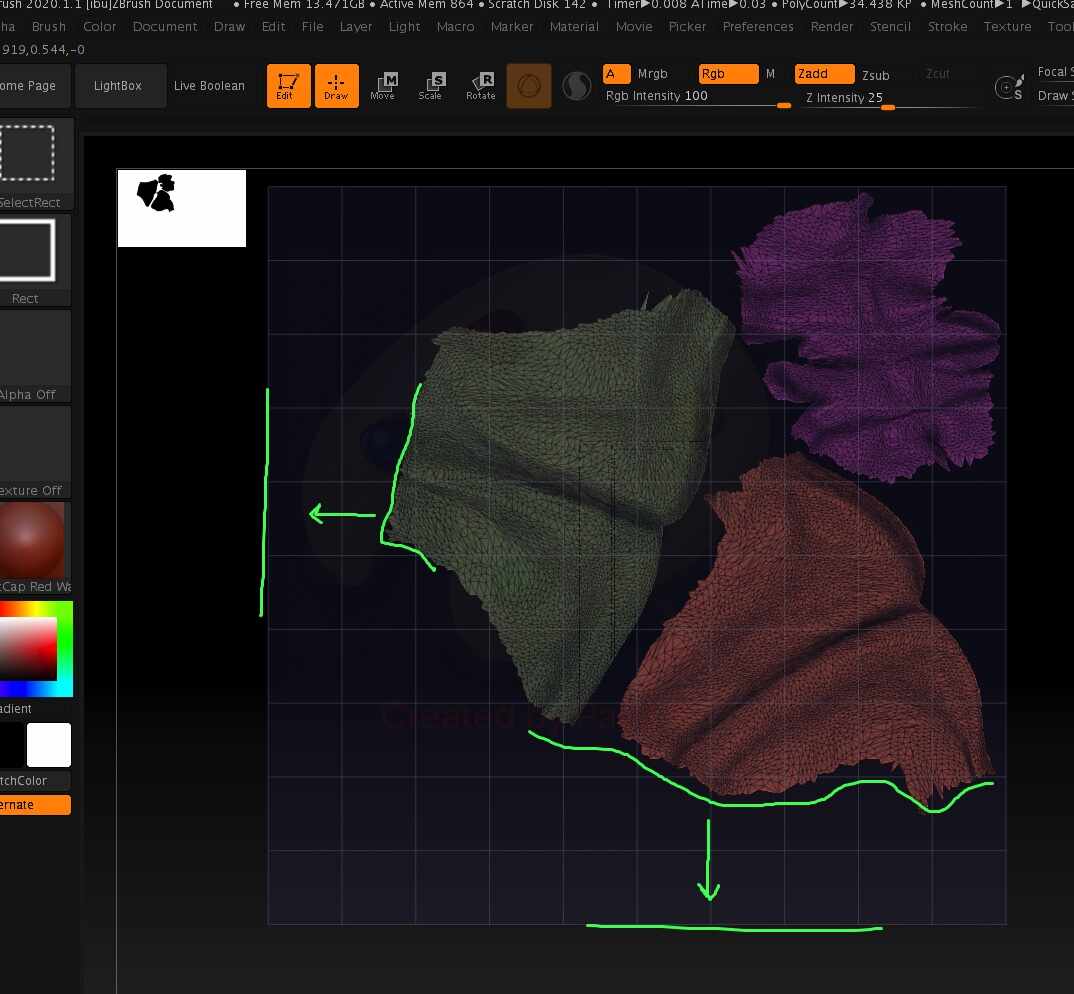Image resolution: width=1074 pixels, height=994 pixels.
Task: Open the Preferences menu
Action: click(x=758, y=27)
